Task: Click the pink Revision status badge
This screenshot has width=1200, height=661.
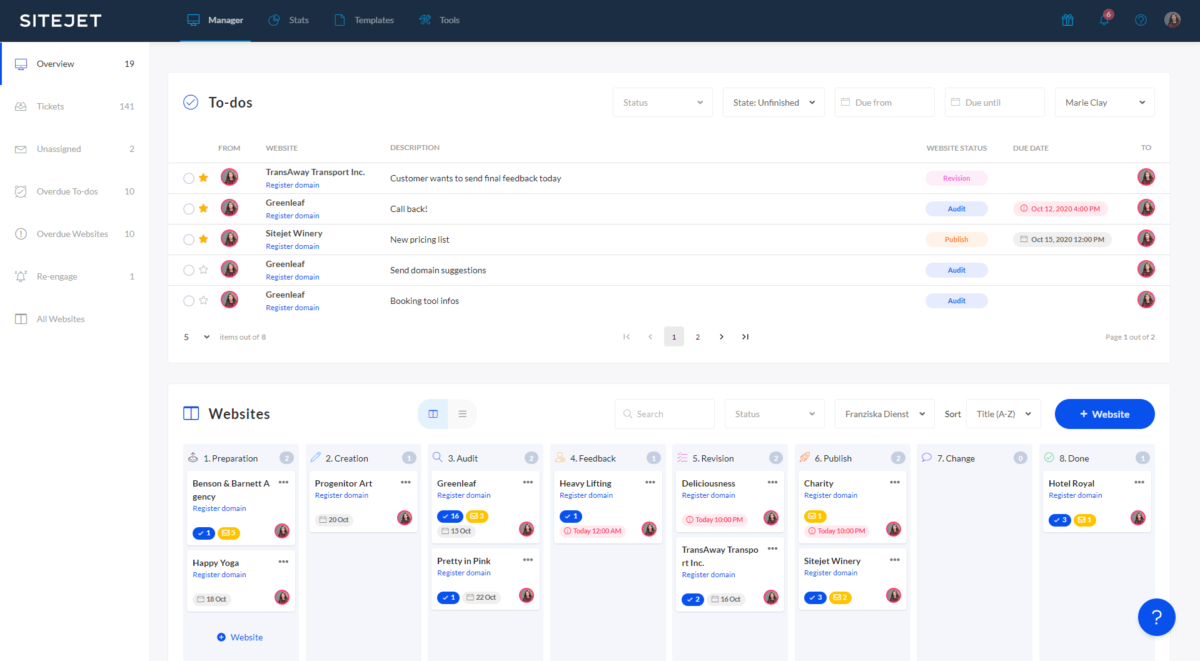Action: 956,178
